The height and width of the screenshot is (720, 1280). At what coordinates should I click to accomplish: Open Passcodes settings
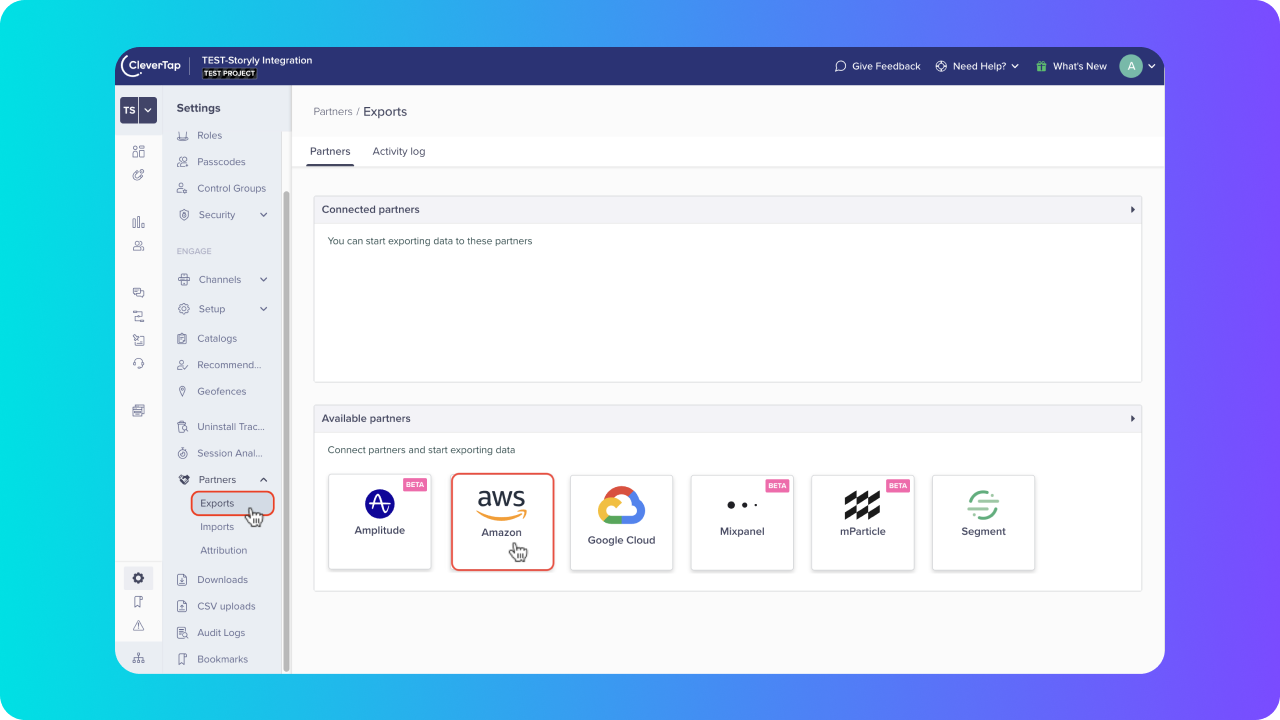pyautogui.click(x=222, y=162)
